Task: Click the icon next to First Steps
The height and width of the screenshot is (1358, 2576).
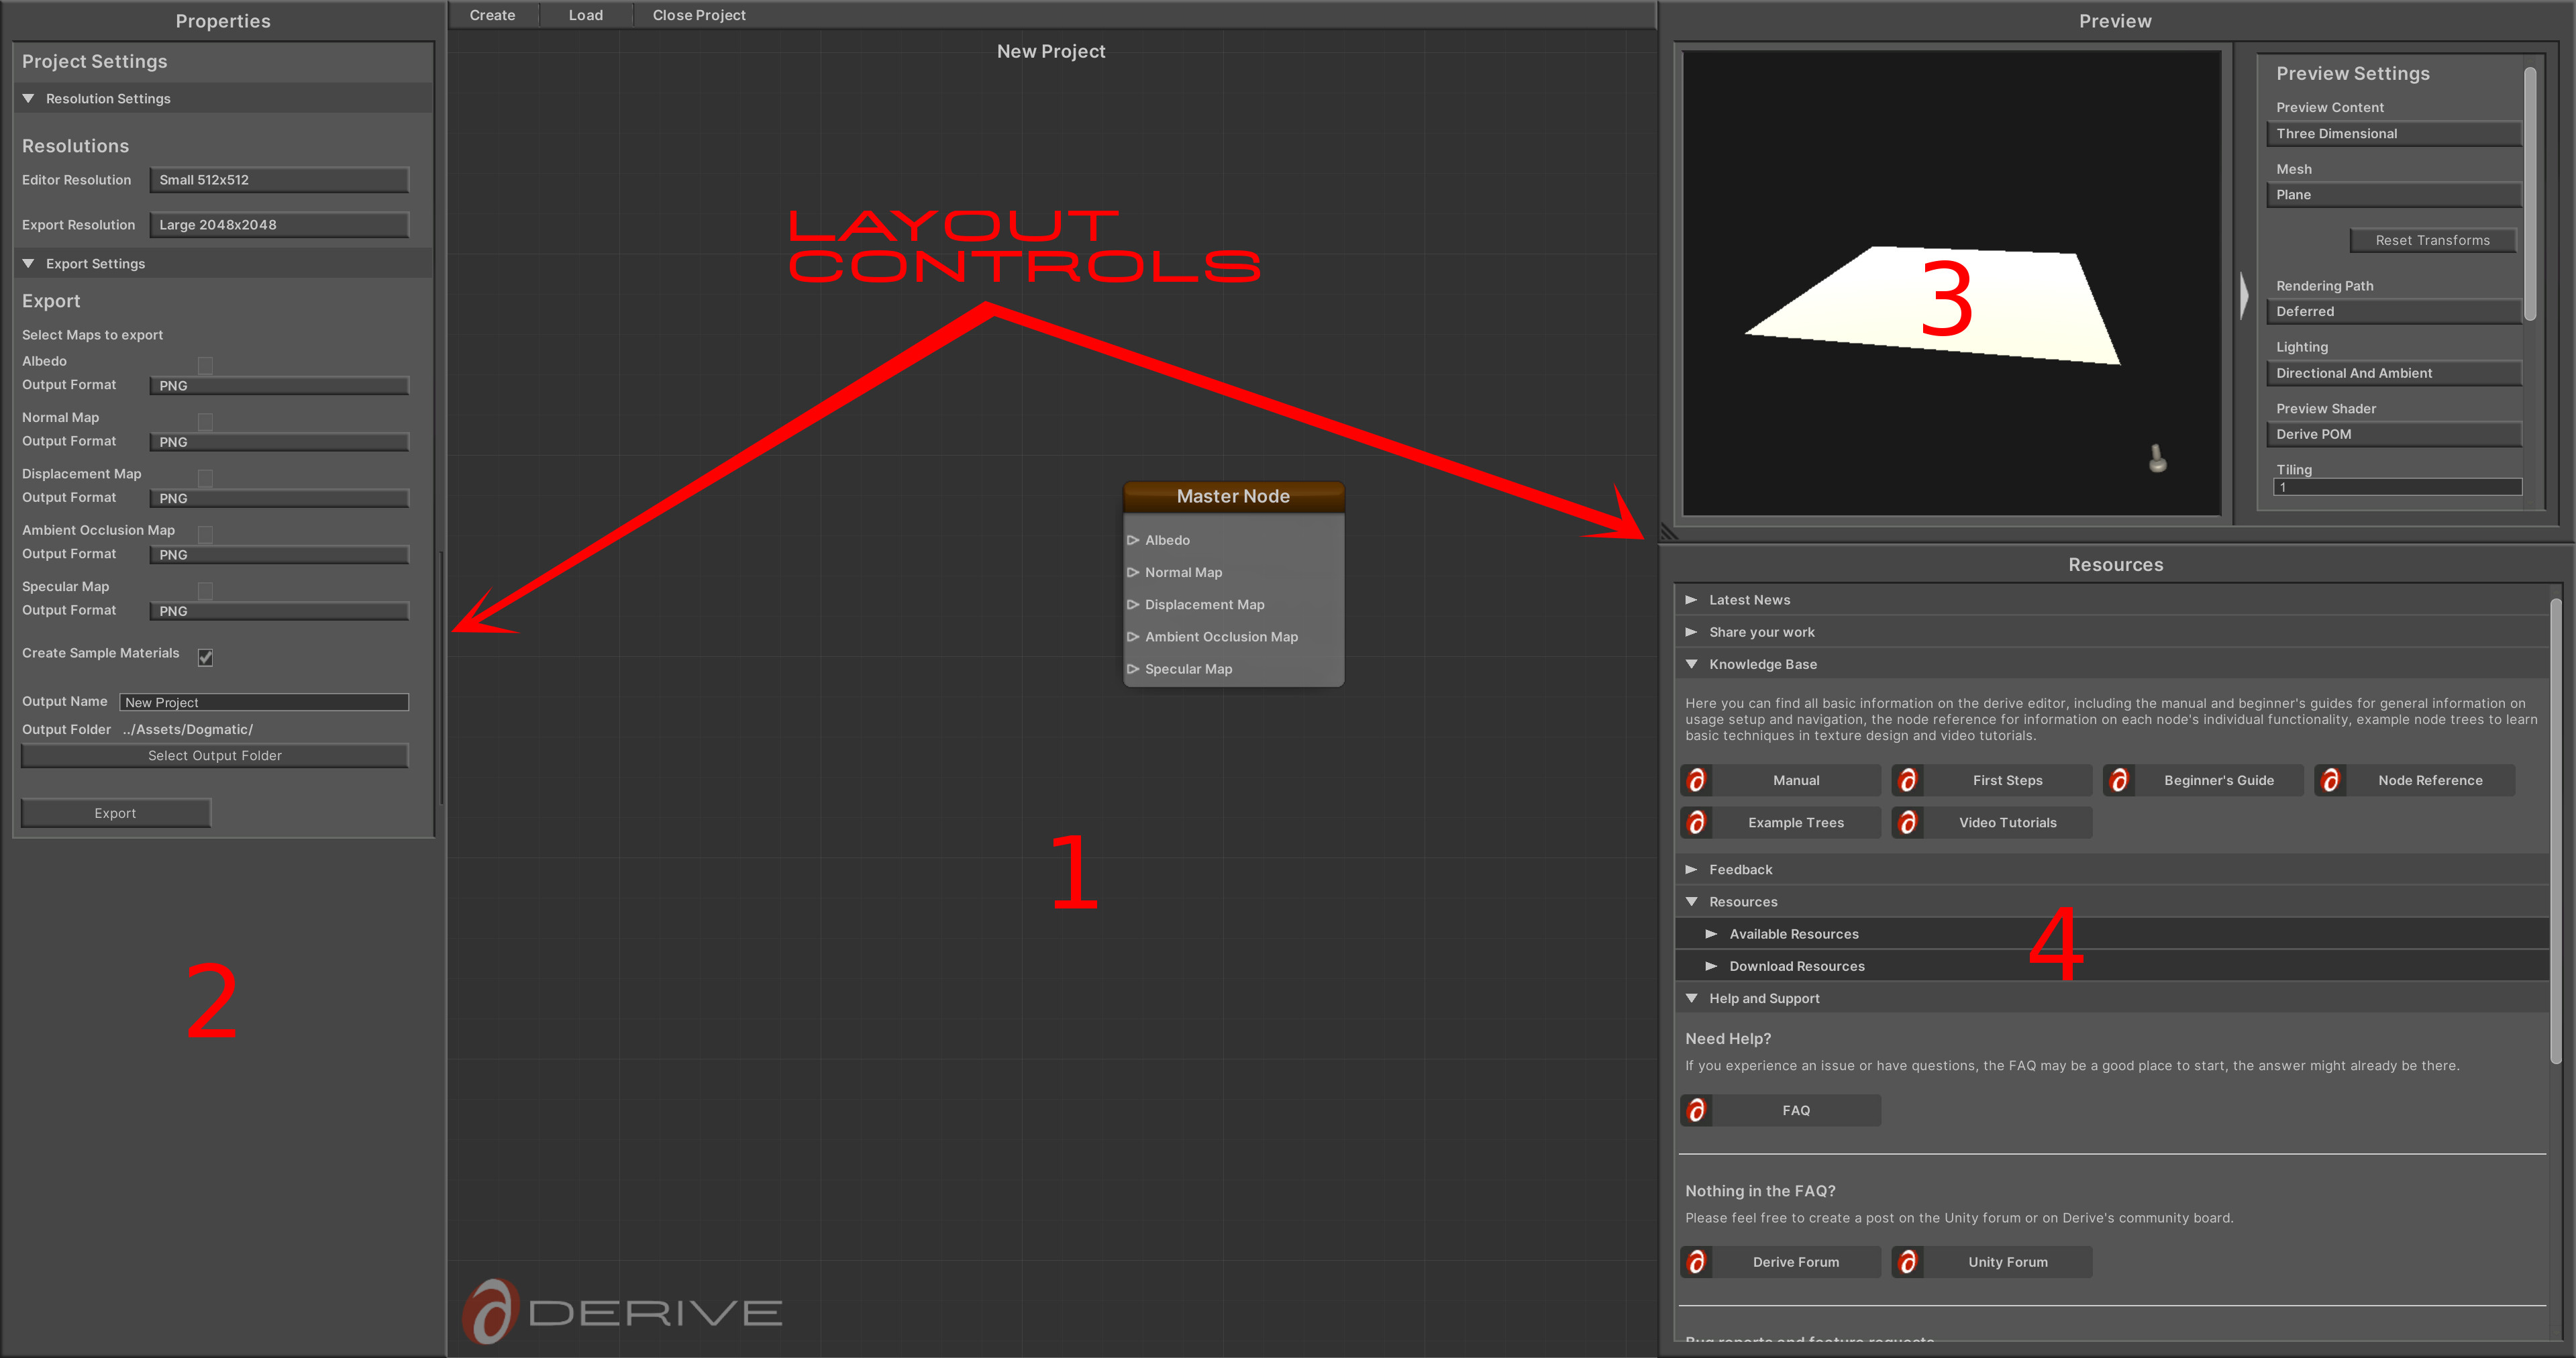Action: point(1907,780)
